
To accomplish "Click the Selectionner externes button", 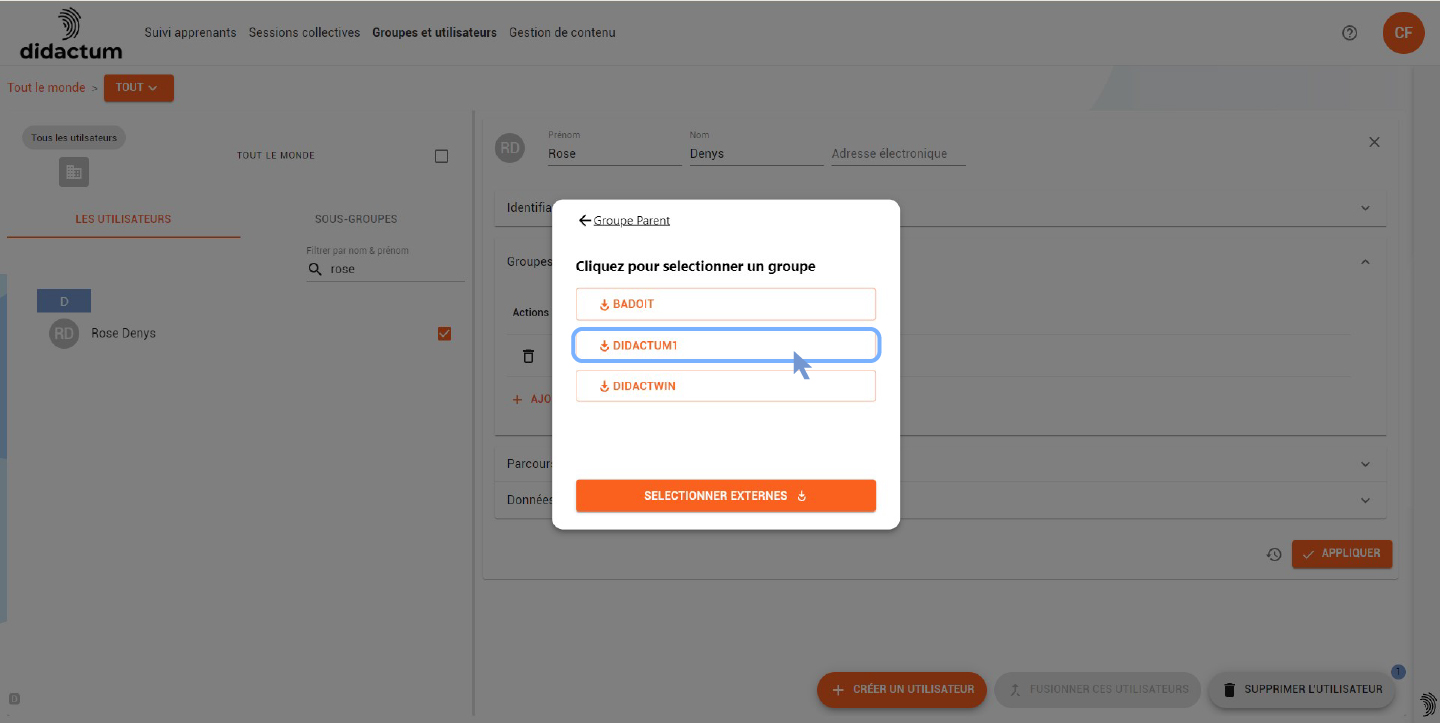I will [726, 496].
